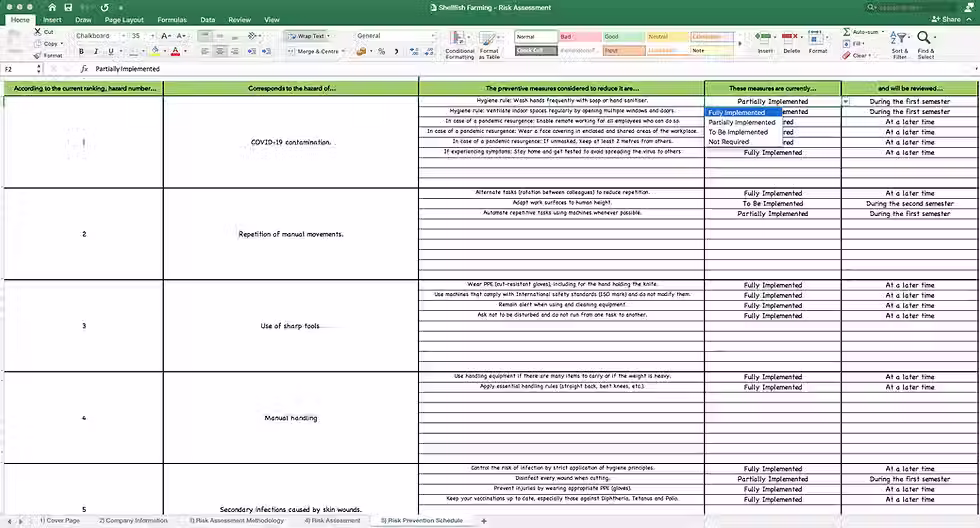The image size is (980, 528).
Task: Click the cell dropdown arrow beside Partially Implemented
Action: [846, 101]
